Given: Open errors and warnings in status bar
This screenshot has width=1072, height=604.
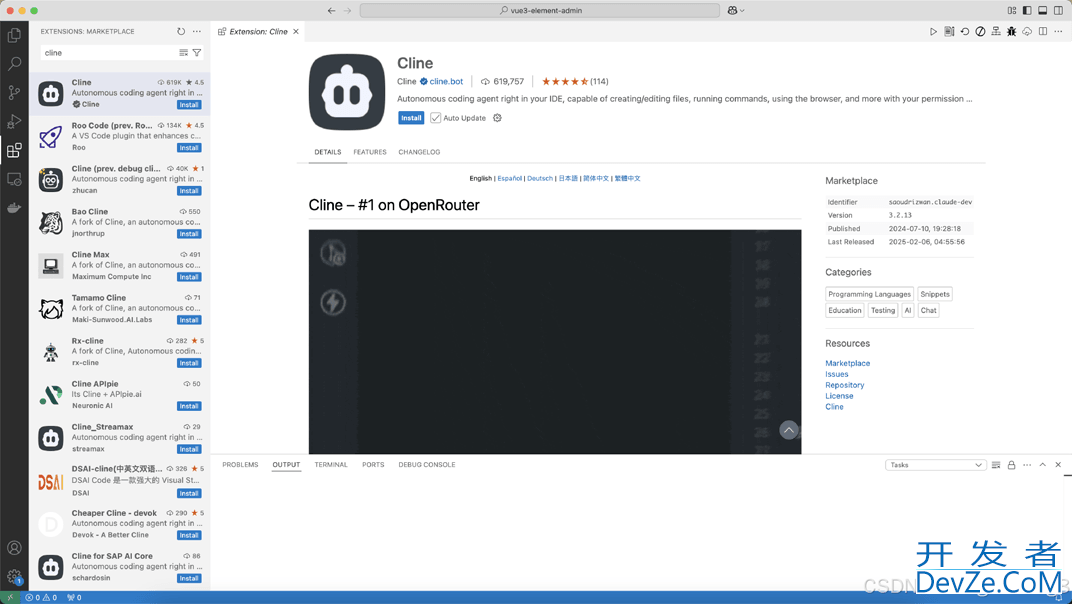Looking at the screenshot, I should click(41, 598).
